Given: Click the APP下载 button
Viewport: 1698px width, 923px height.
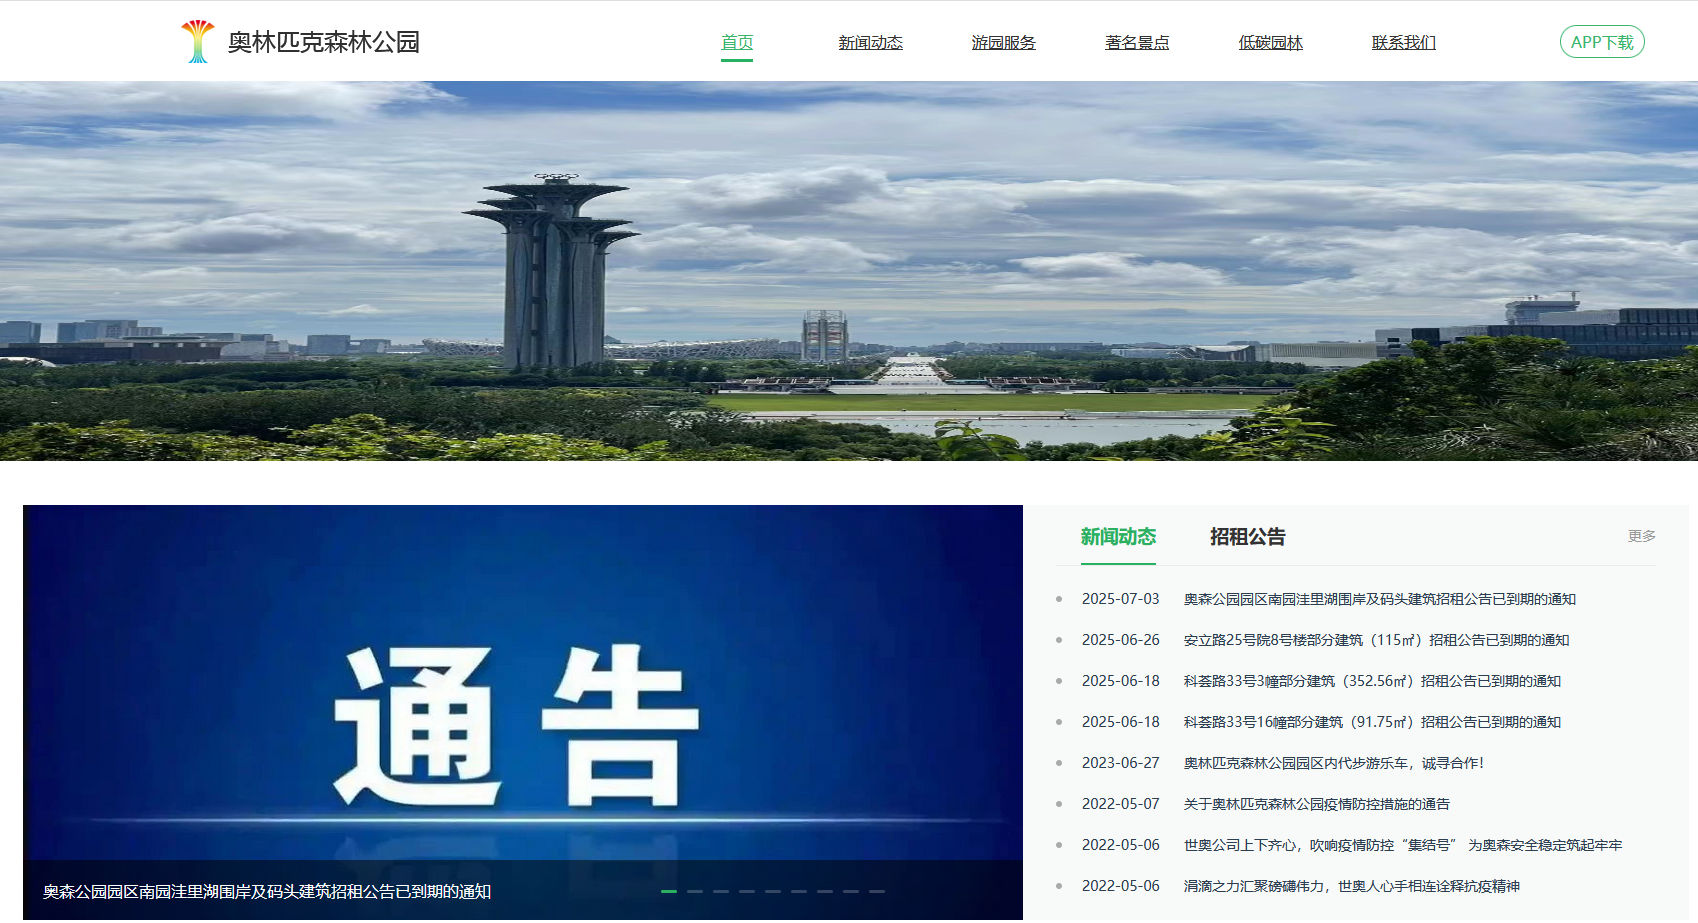Looking at the screenshot, I should pos(1602,41).
